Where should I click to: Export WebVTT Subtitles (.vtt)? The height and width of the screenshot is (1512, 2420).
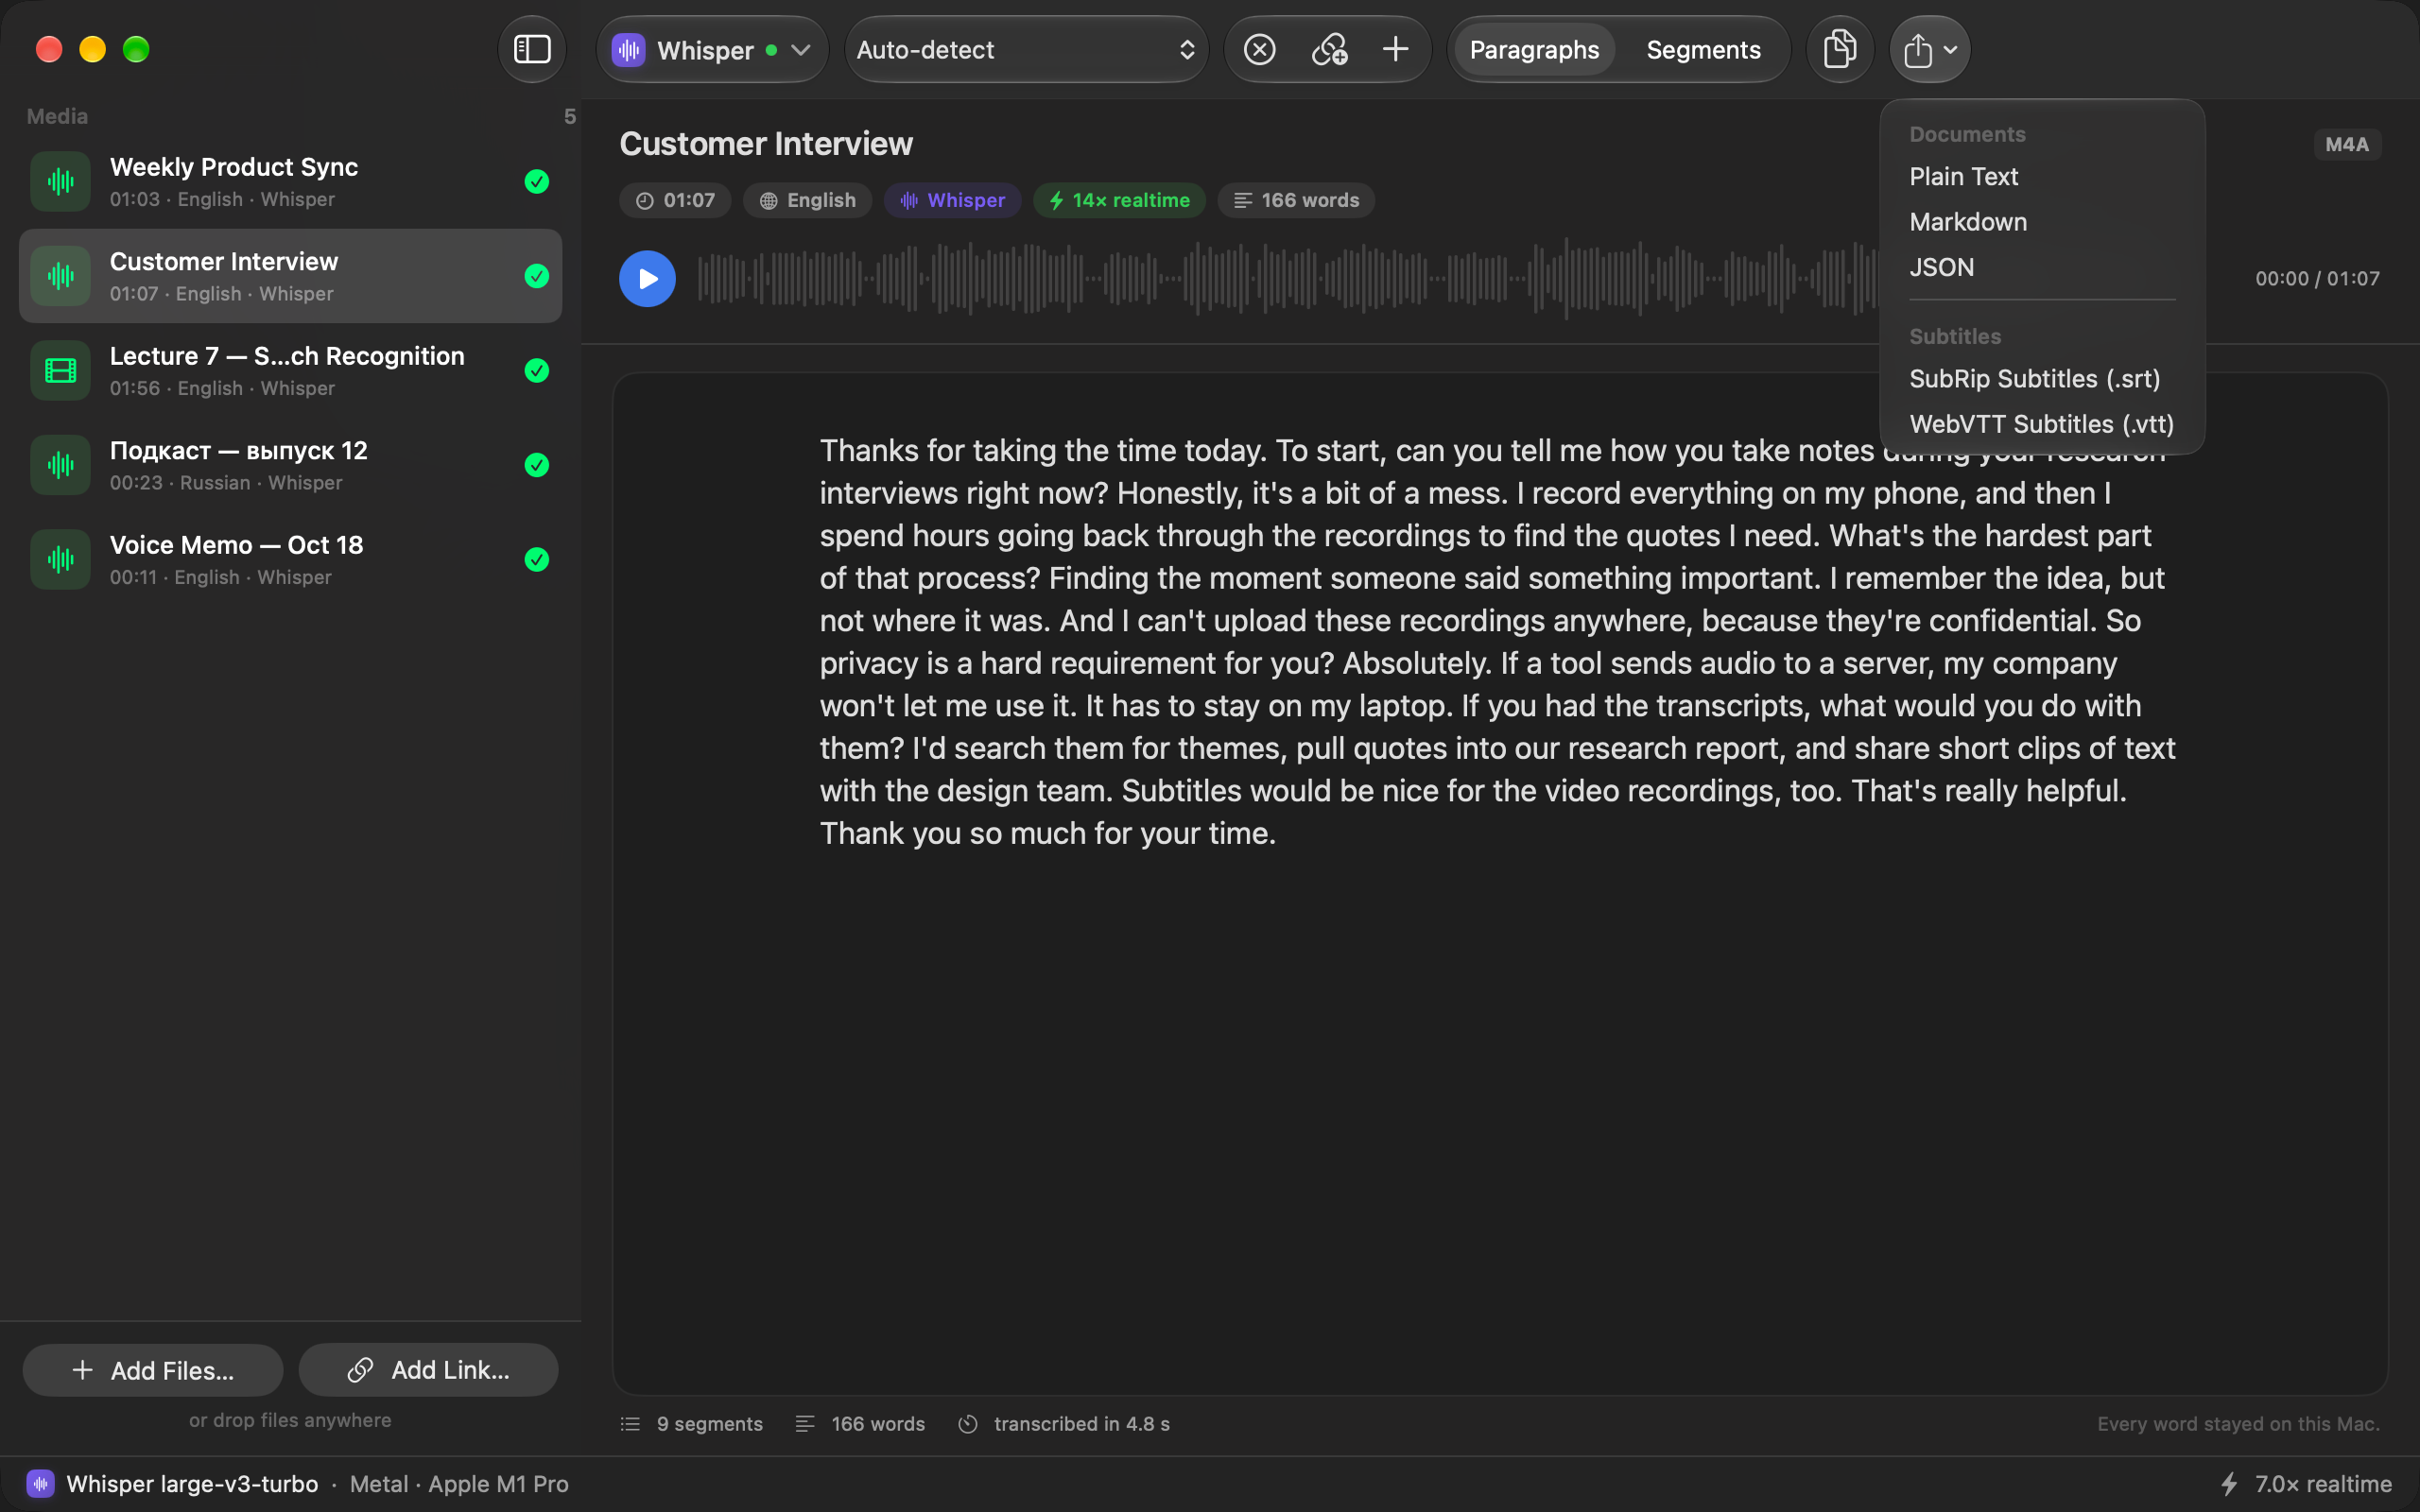2042,424
